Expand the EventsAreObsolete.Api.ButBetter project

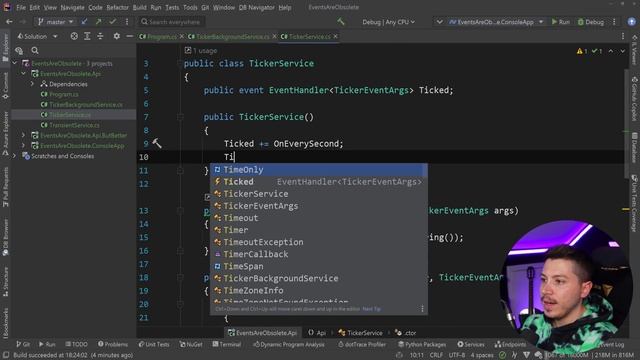24,135
